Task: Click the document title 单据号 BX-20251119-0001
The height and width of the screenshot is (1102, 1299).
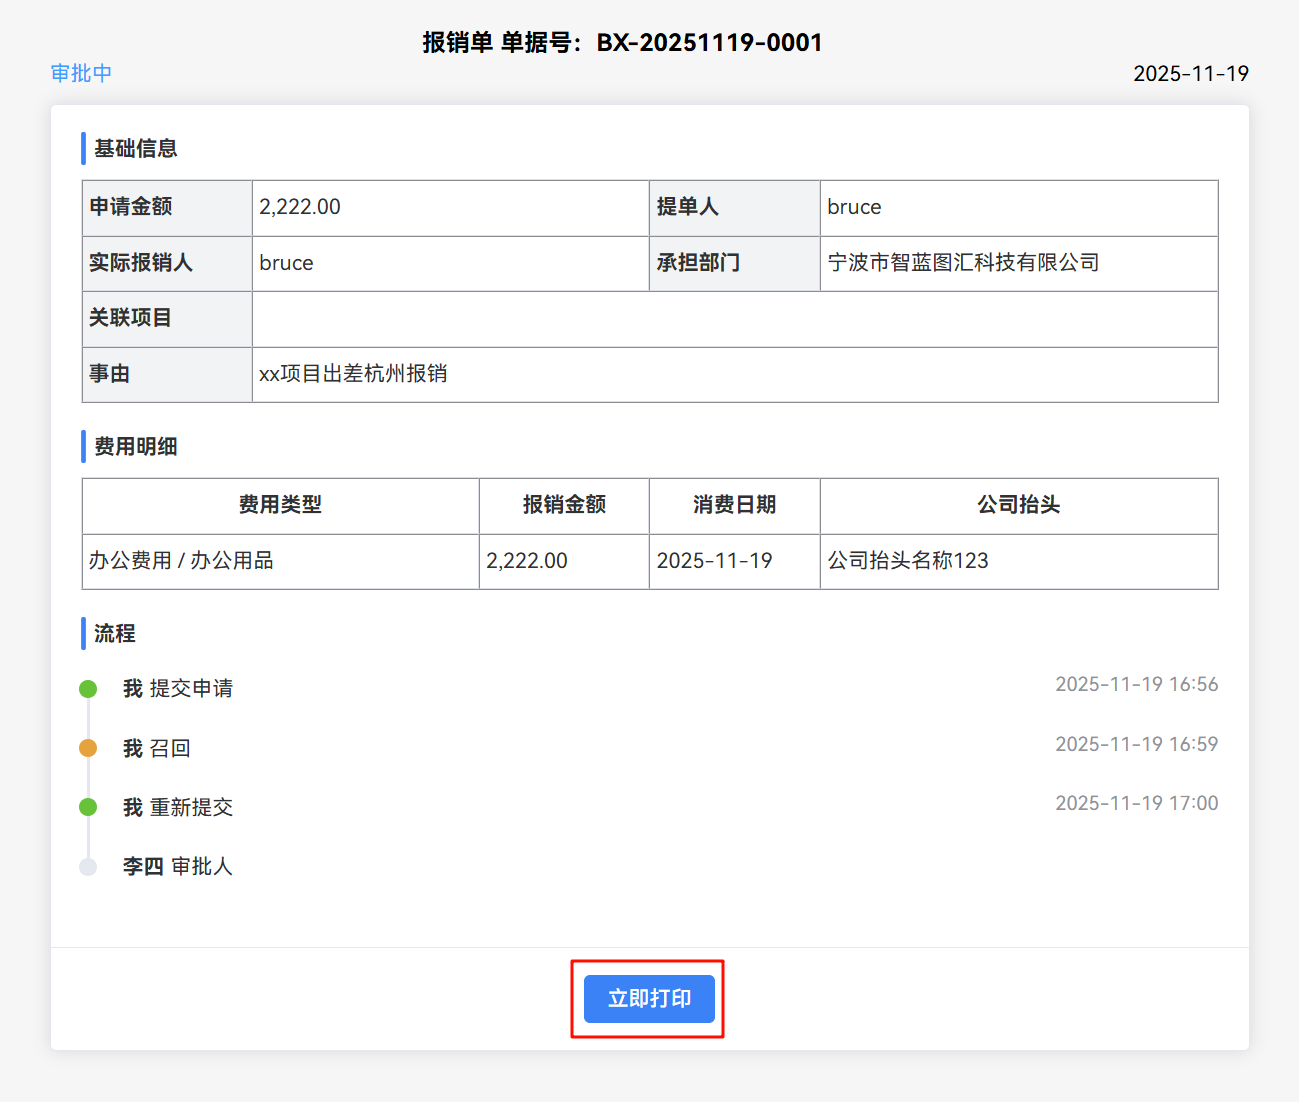Action: tap(622, 42)
